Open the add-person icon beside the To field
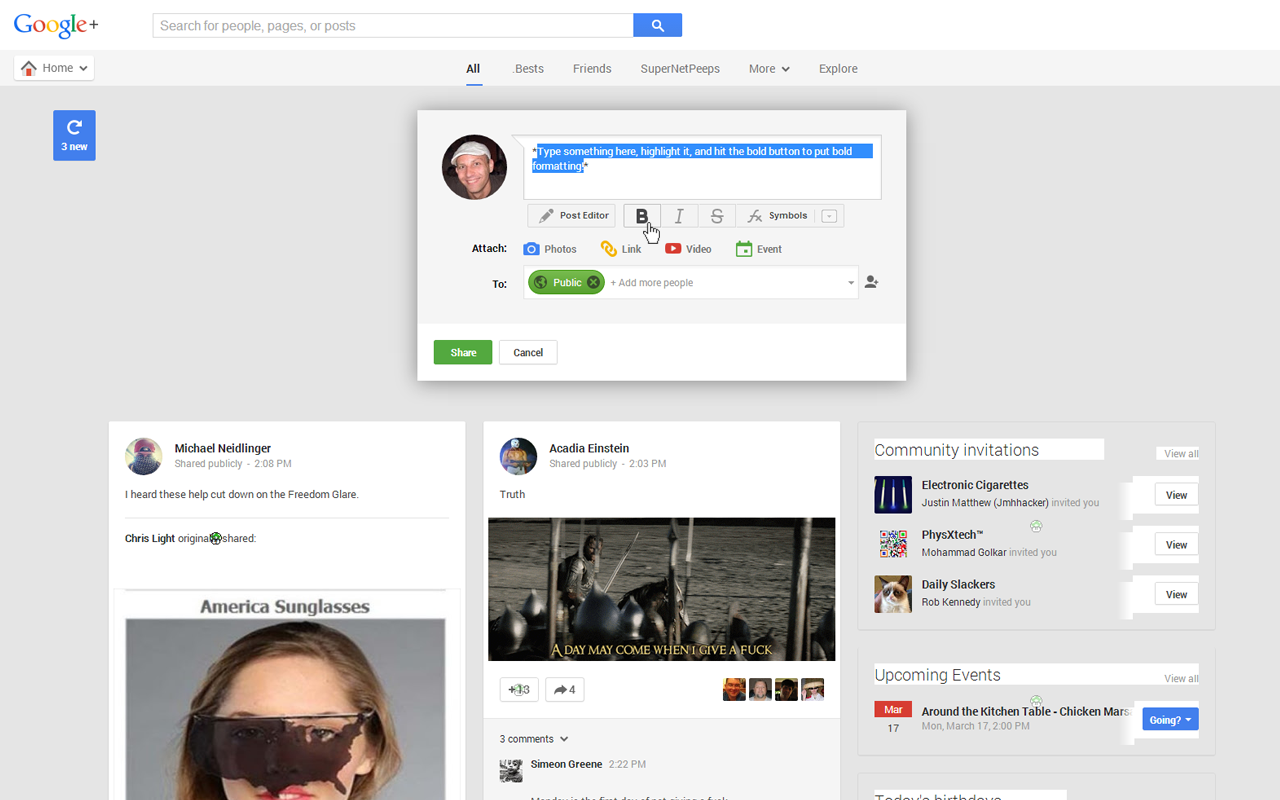The width and height of the screenshot is (1280, 800). point(870,282)
